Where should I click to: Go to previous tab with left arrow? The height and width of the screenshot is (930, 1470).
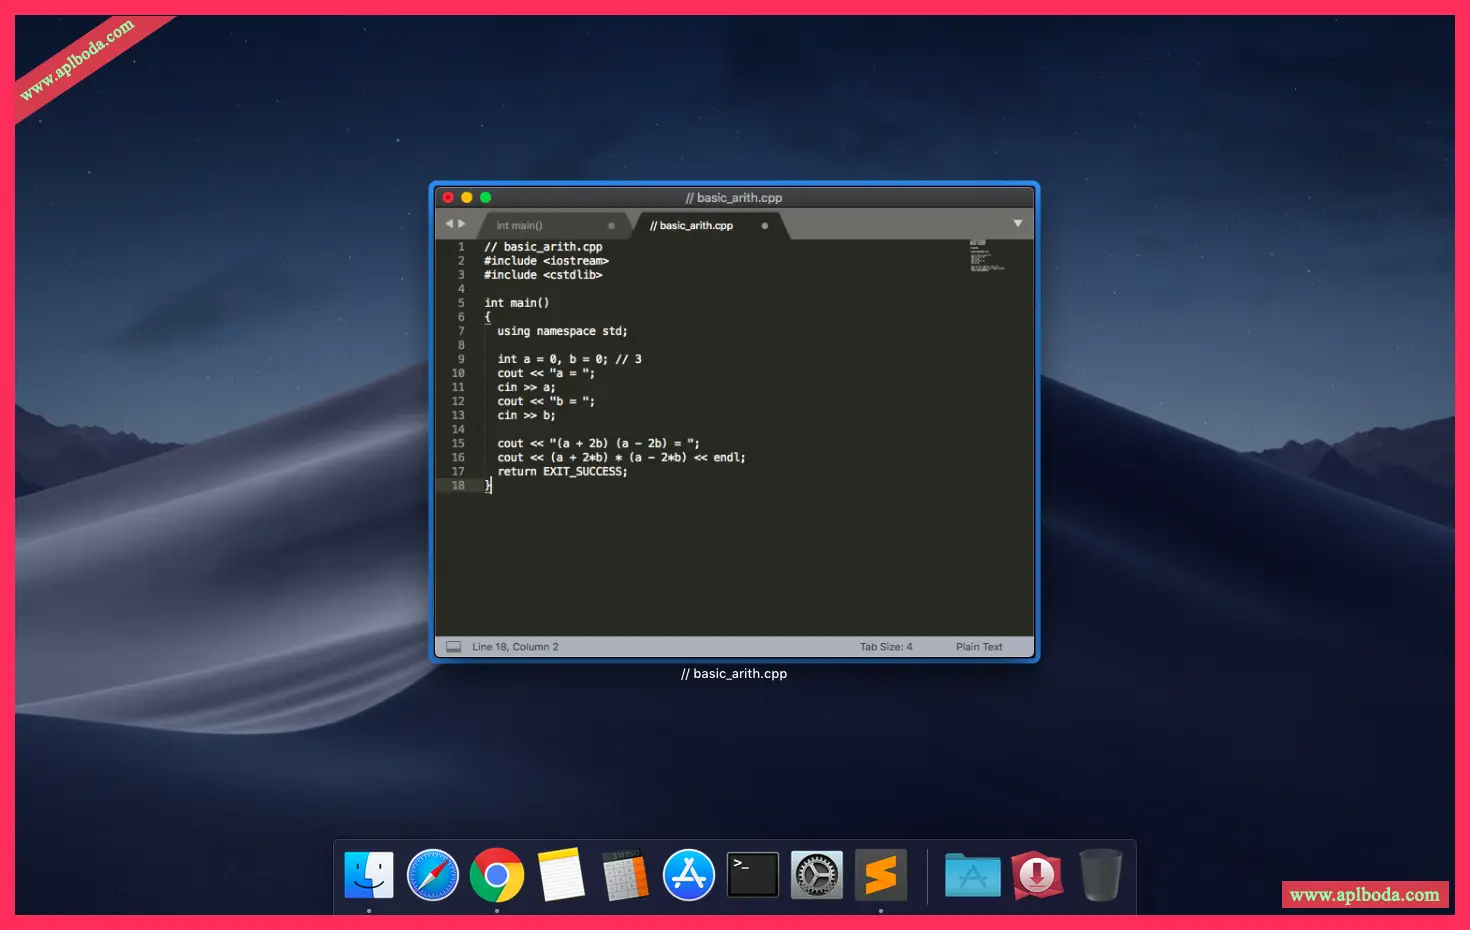(x=449, y=224)
